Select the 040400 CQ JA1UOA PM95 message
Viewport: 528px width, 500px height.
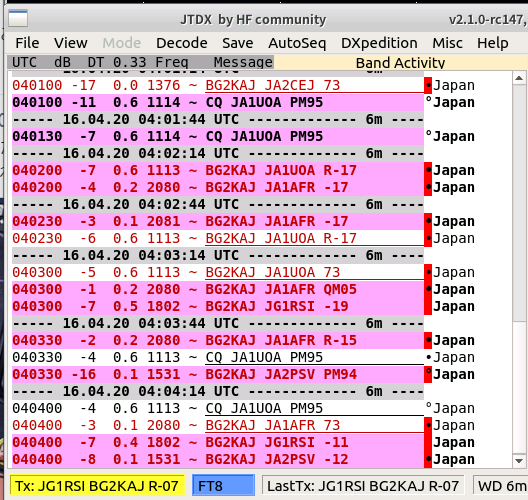[x=218, y=408]
